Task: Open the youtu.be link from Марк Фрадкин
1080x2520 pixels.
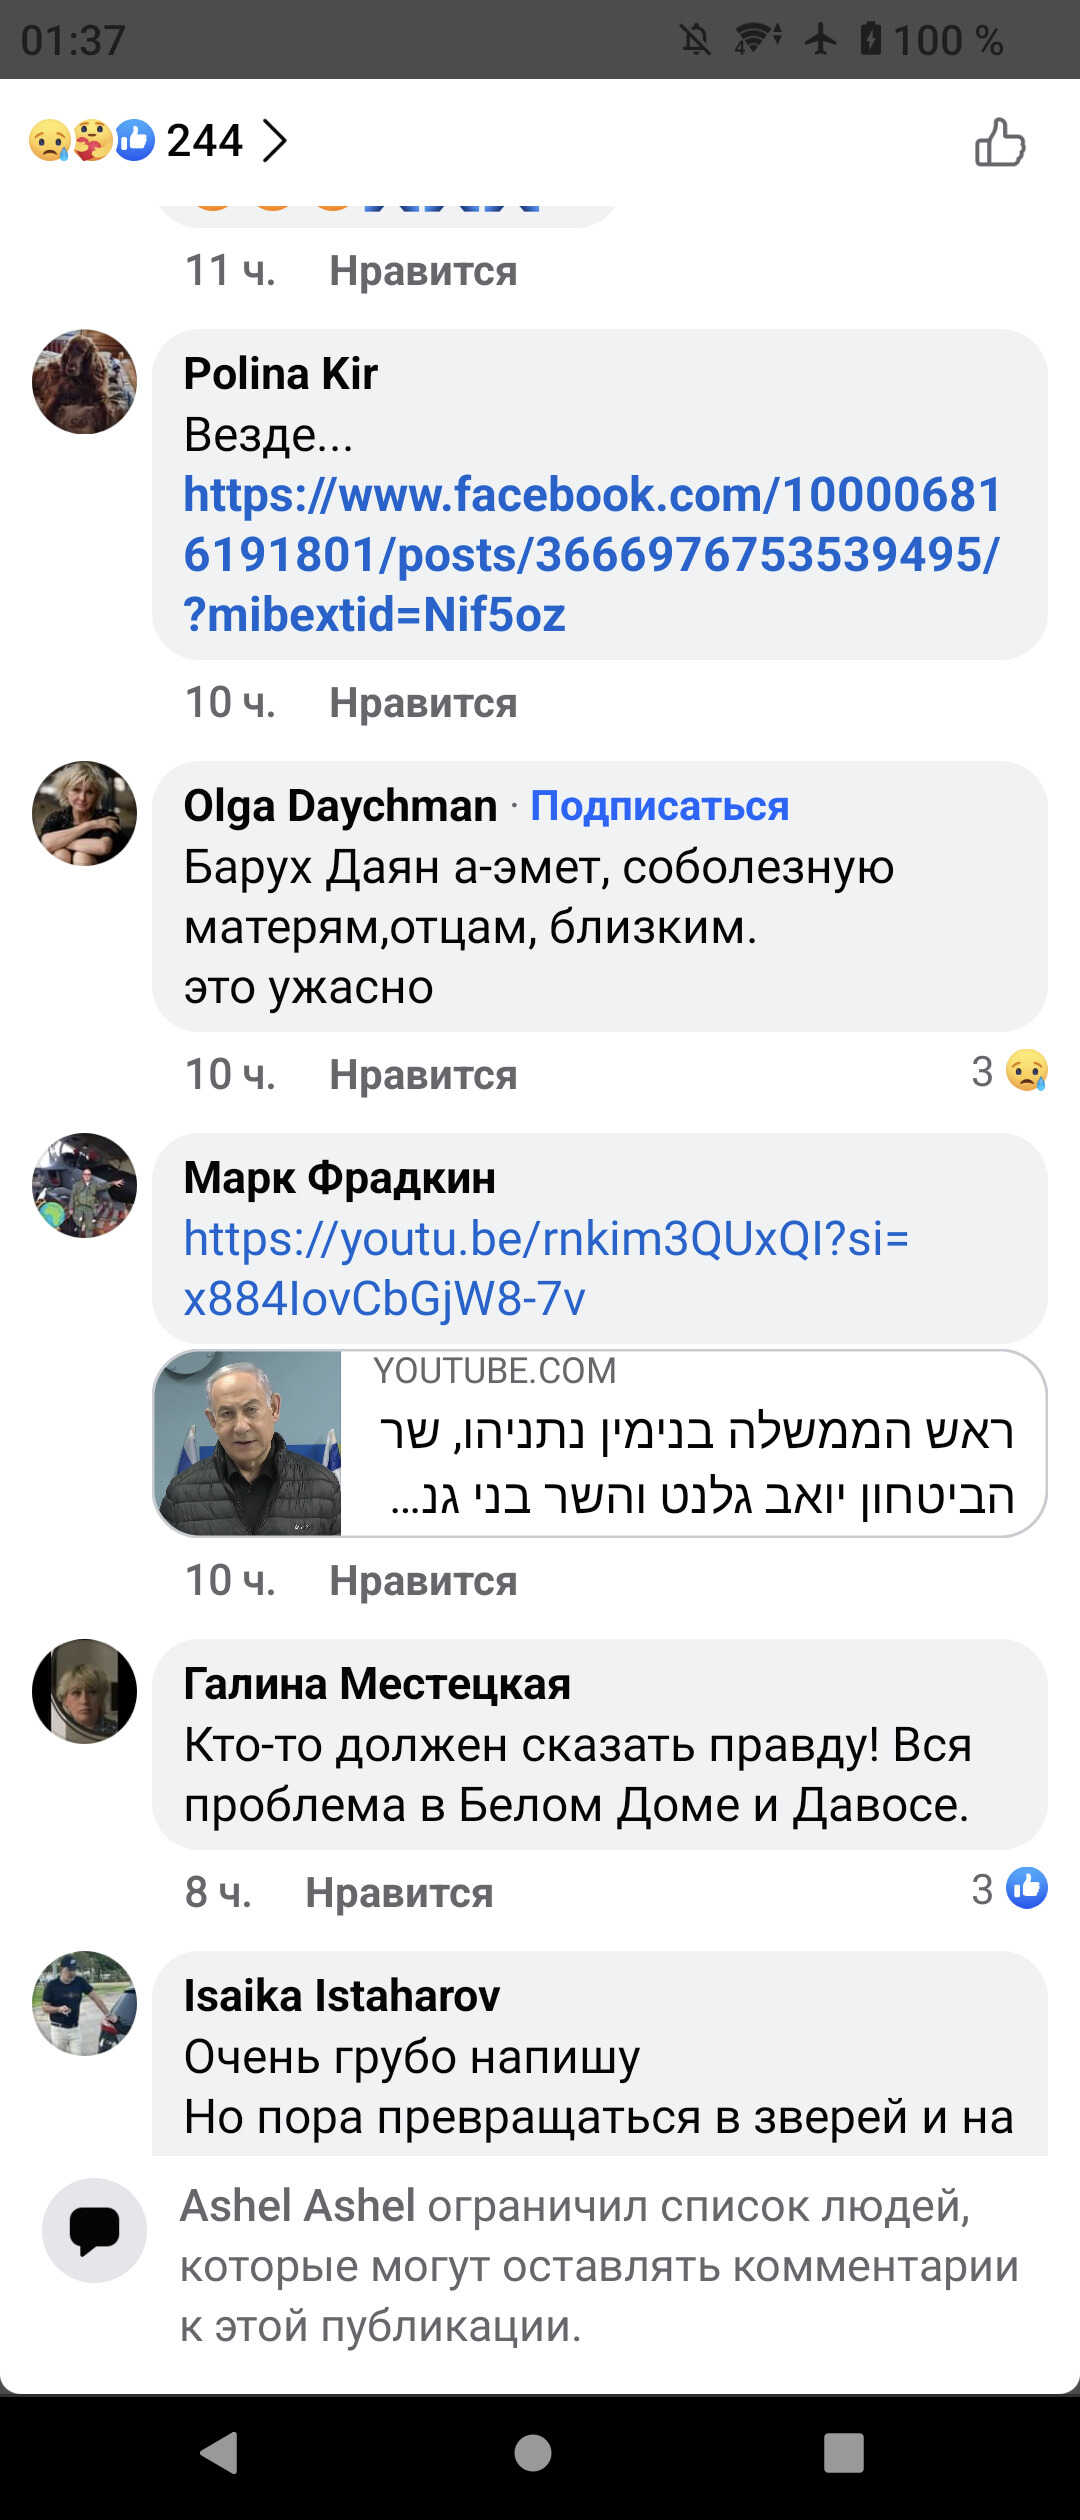Action: [545, 1268]
